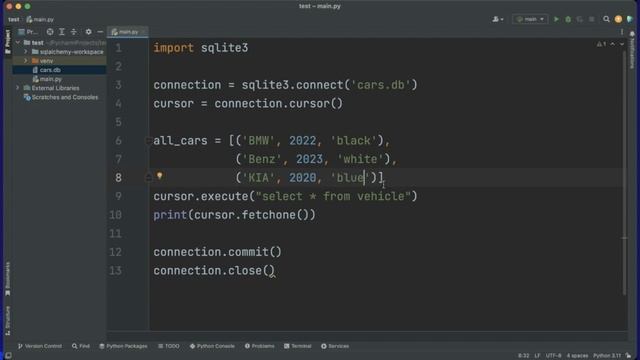Jump to previous highlighted error arrow
Viewport: 640px width, 360px height.
[x=613, y=44]
